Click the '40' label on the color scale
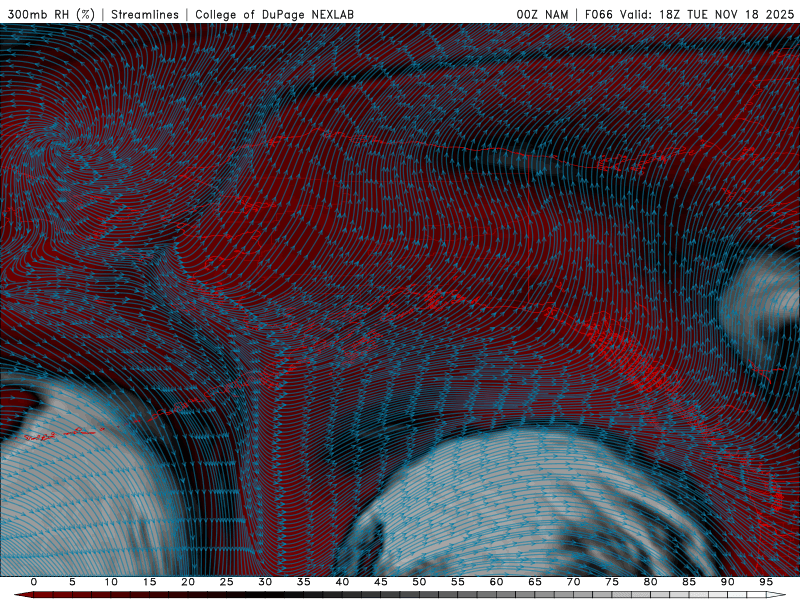The width and height of the screenshot is (800, 600). point(342,582)
